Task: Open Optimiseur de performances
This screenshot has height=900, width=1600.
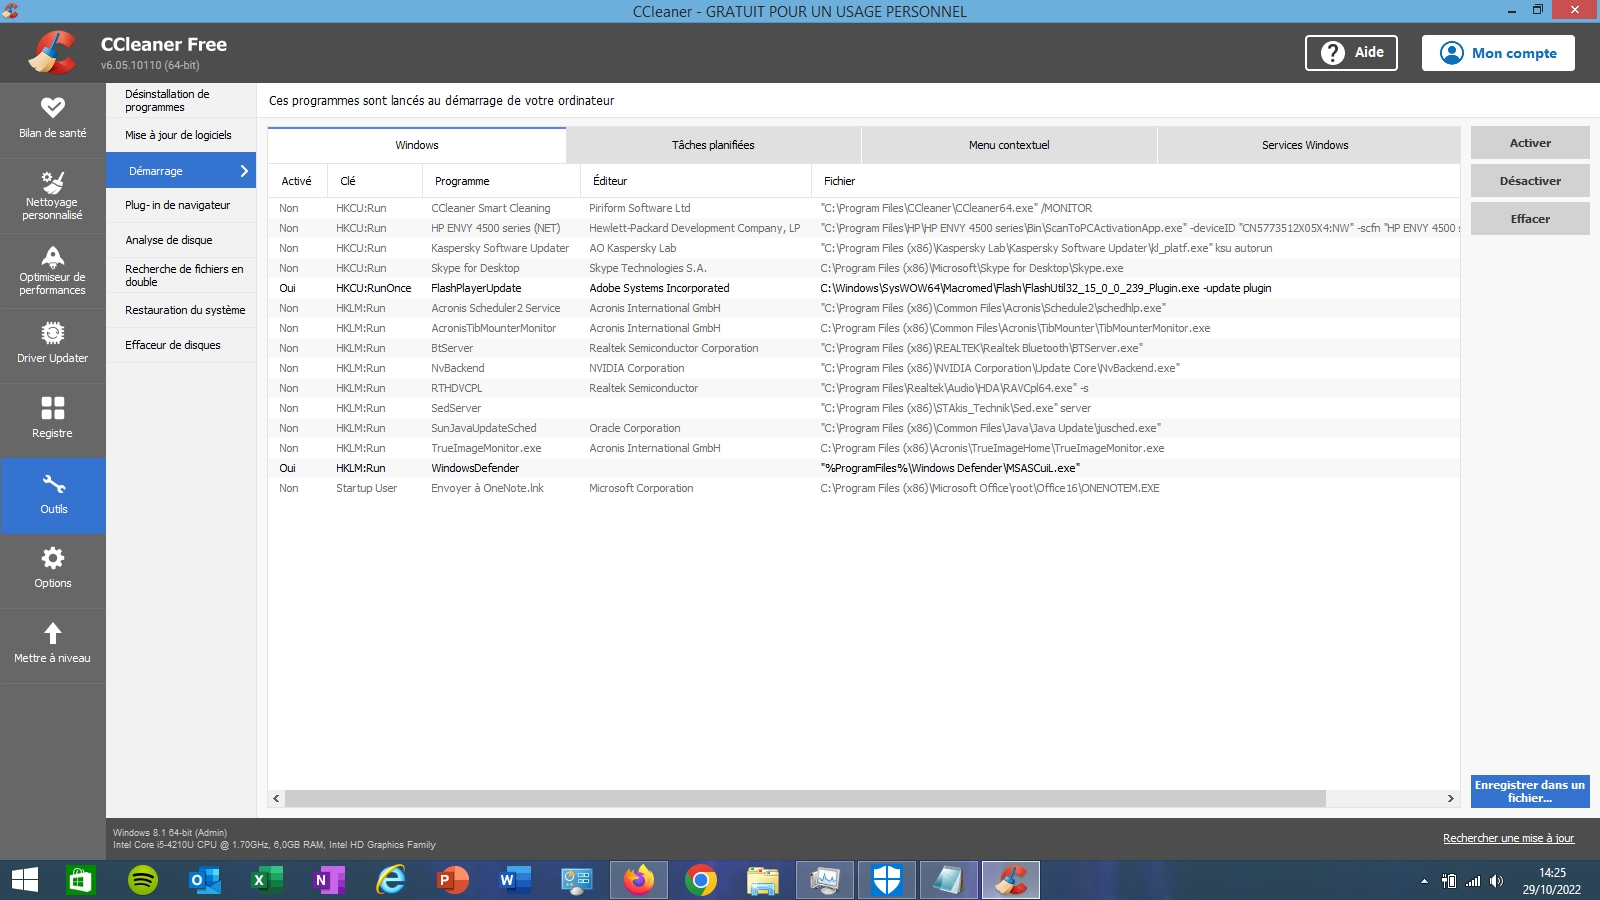Action: pos(52,271)
